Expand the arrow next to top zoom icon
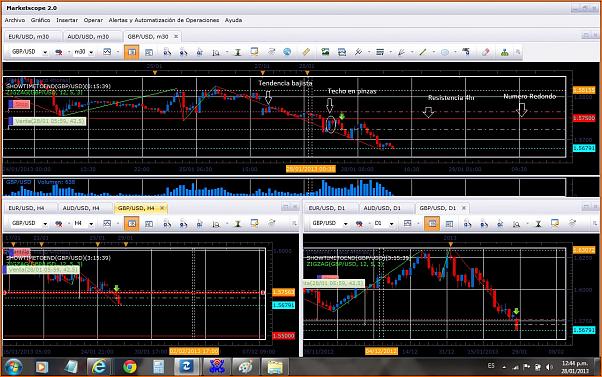This screenshot has height=377, width=602. [x=227, y=52]
